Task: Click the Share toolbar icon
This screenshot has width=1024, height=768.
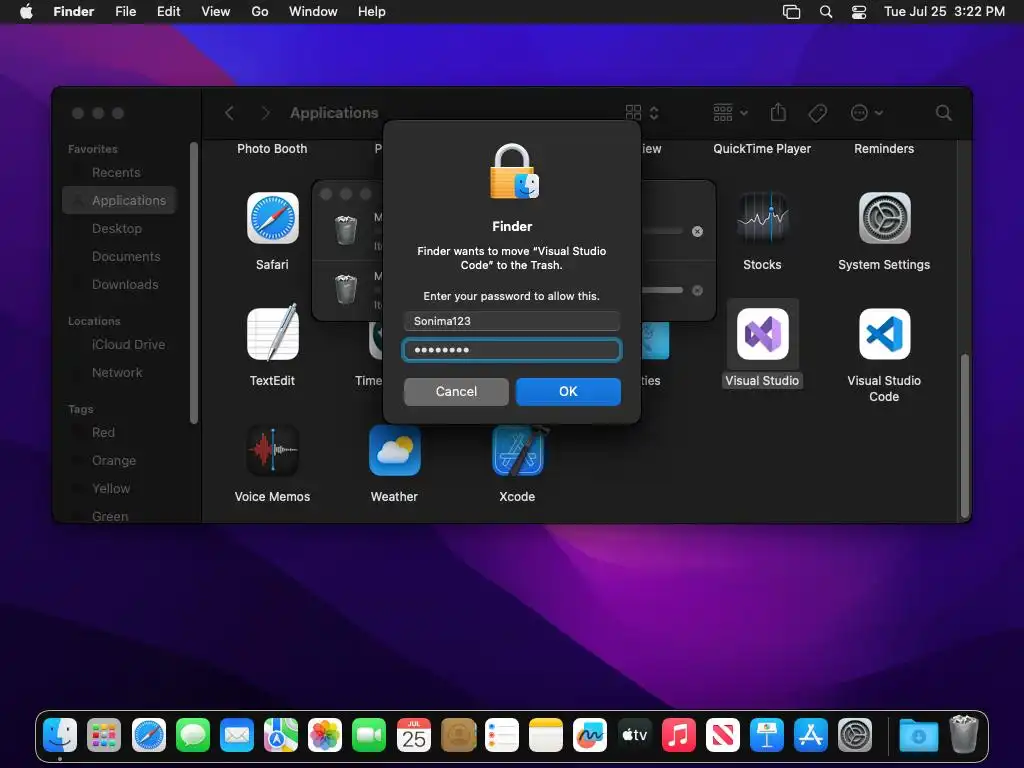Action: pyautogui.click(x=778, y=112)
